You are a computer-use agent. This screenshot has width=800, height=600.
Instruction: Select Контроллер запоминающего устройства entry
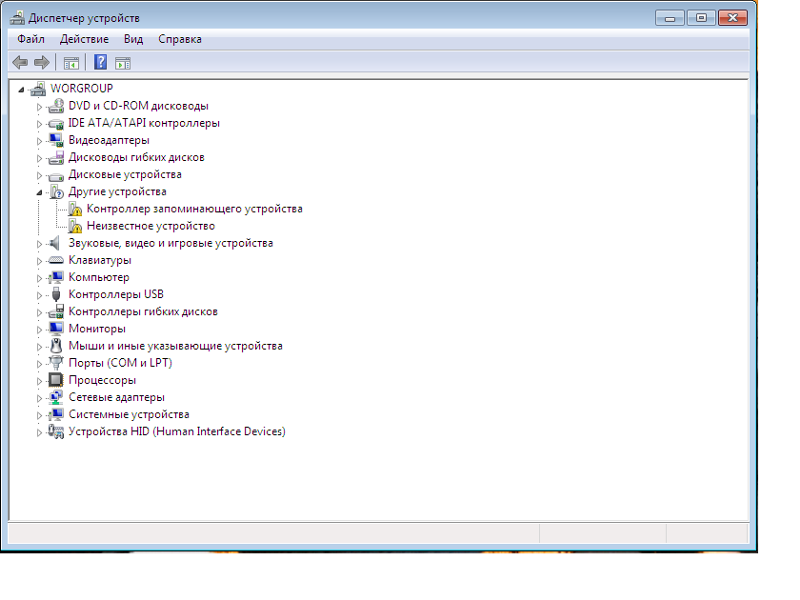coord(194,209)
